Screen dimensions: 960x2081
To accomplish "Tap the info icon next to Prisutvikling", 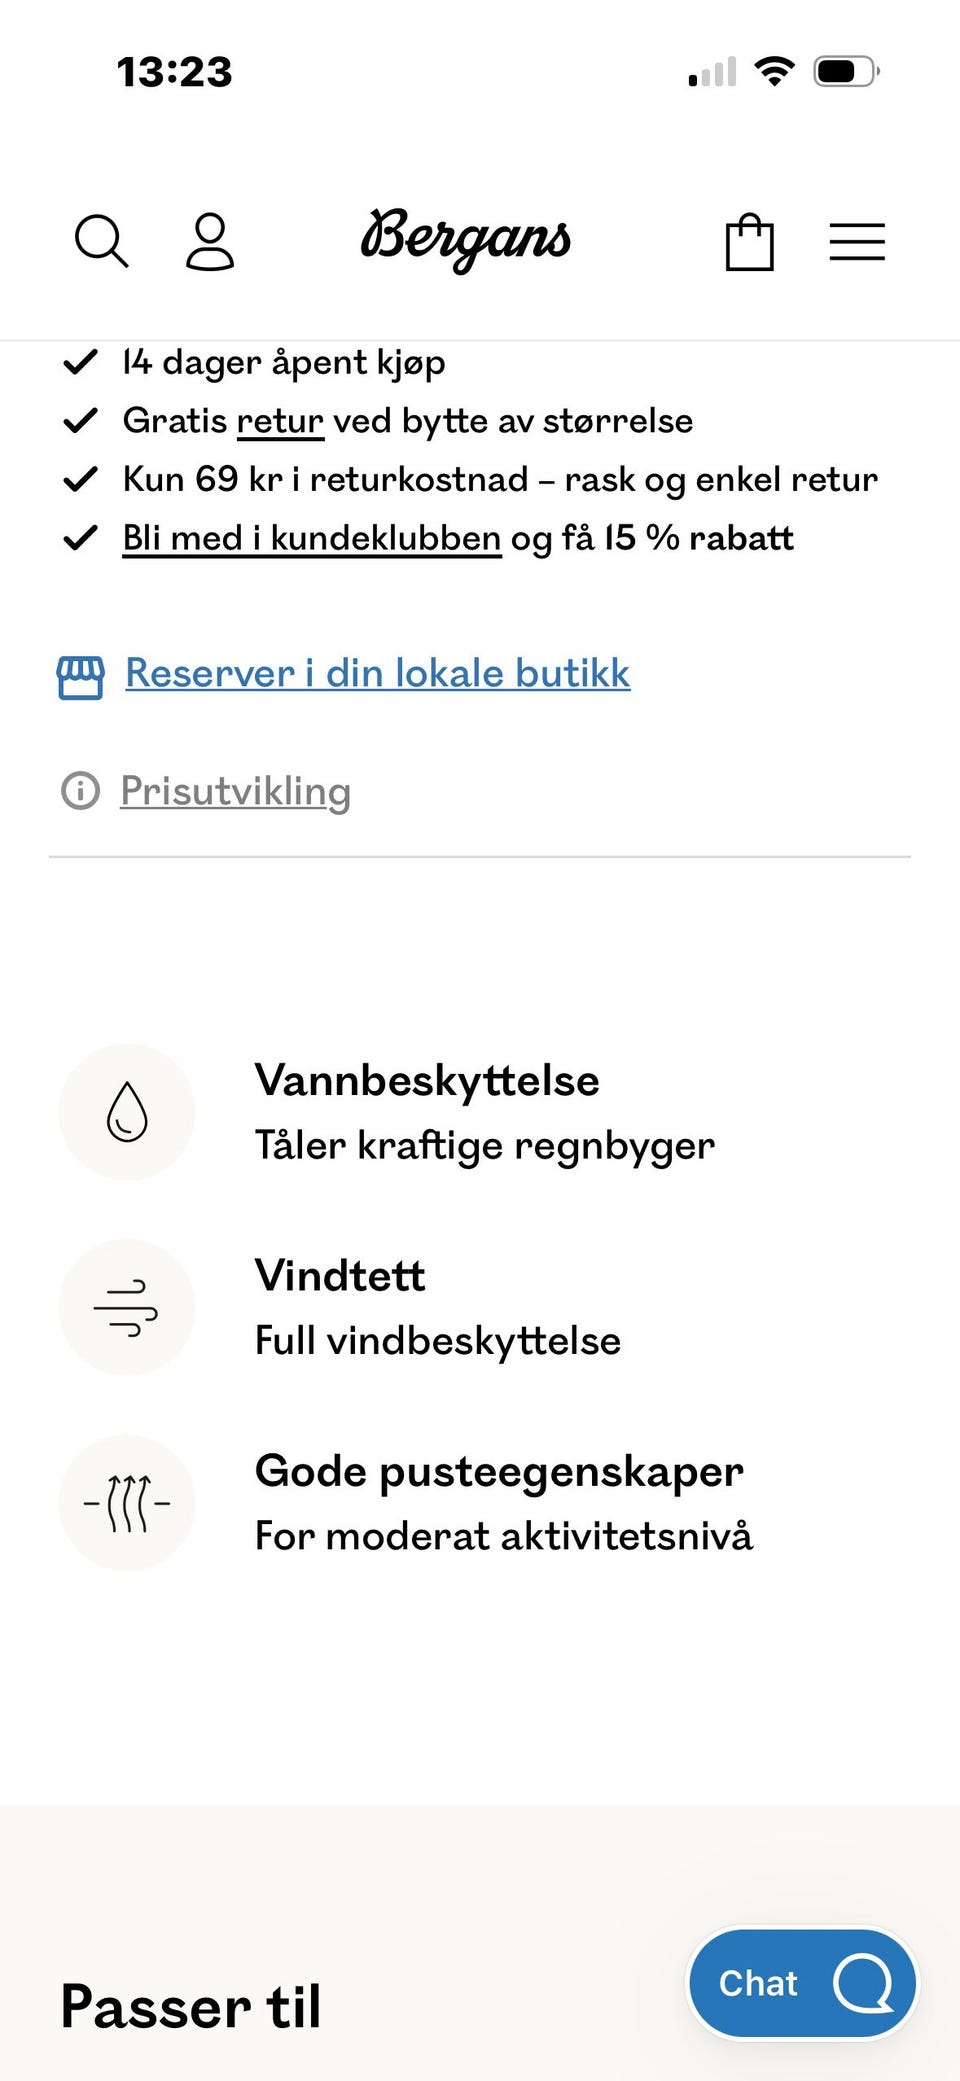I will (x=81, y=791).
